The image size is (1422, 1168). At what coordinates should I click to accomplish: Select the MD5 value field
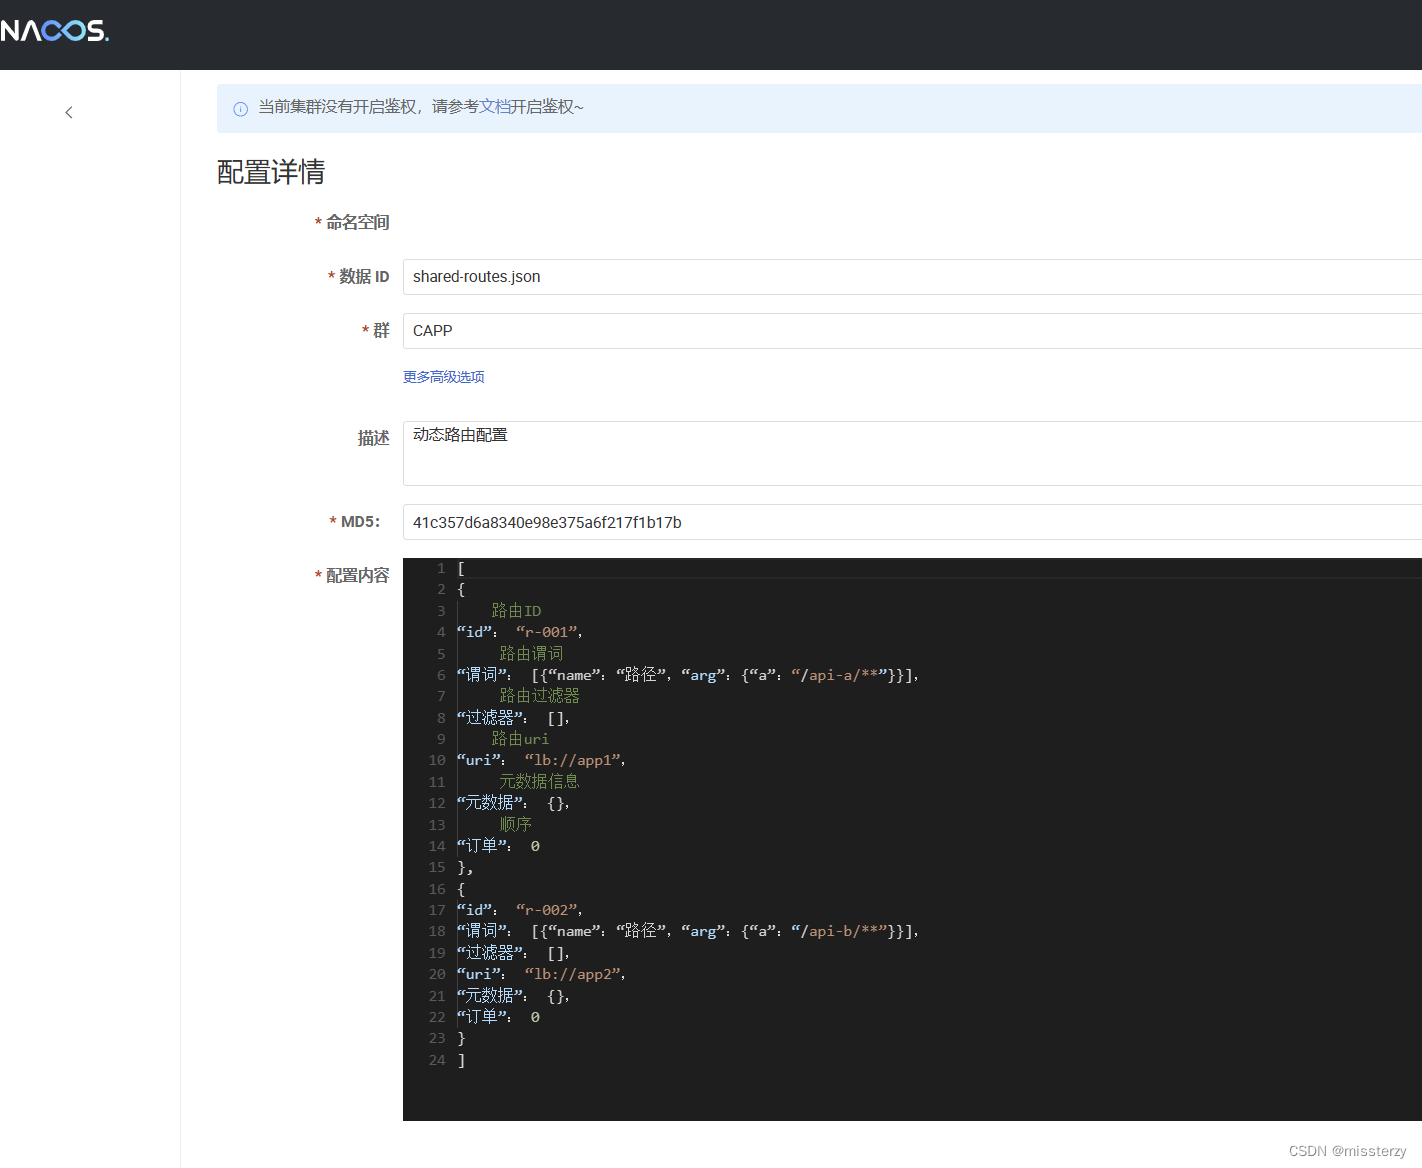click(912, 522)
